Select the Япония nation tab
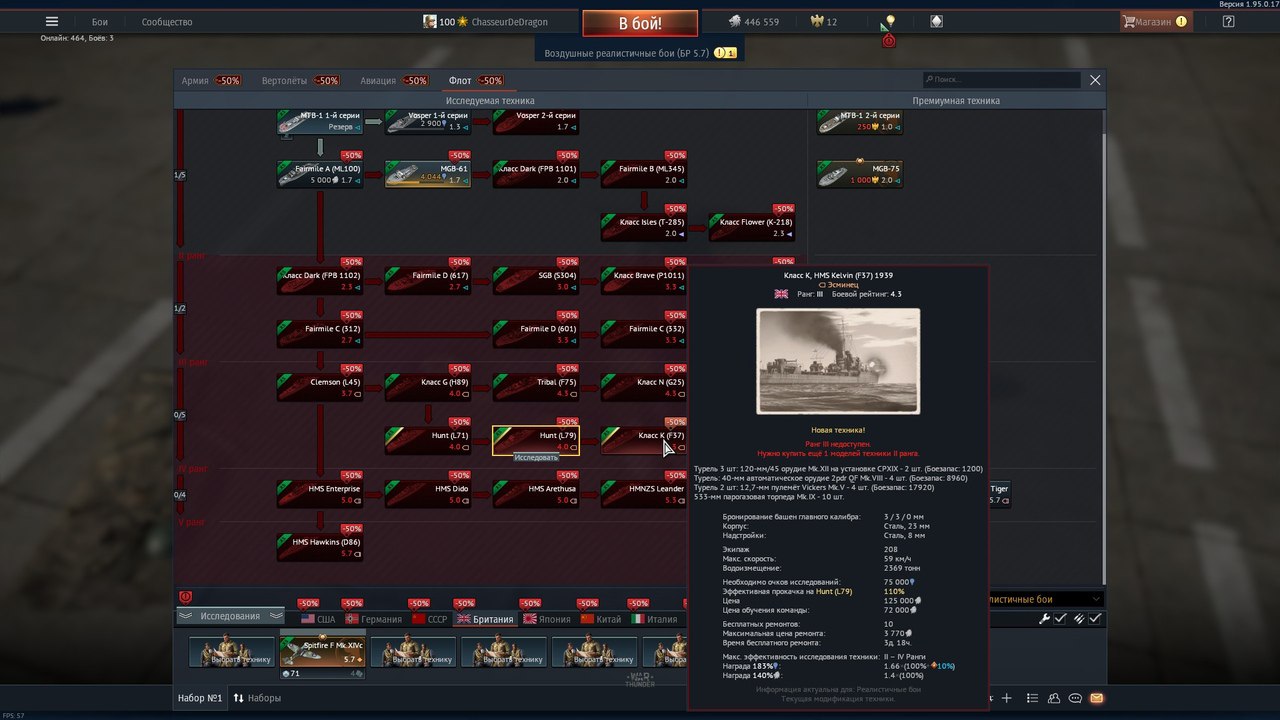This screenshot has height=720, width=1280. pos(546,619)
